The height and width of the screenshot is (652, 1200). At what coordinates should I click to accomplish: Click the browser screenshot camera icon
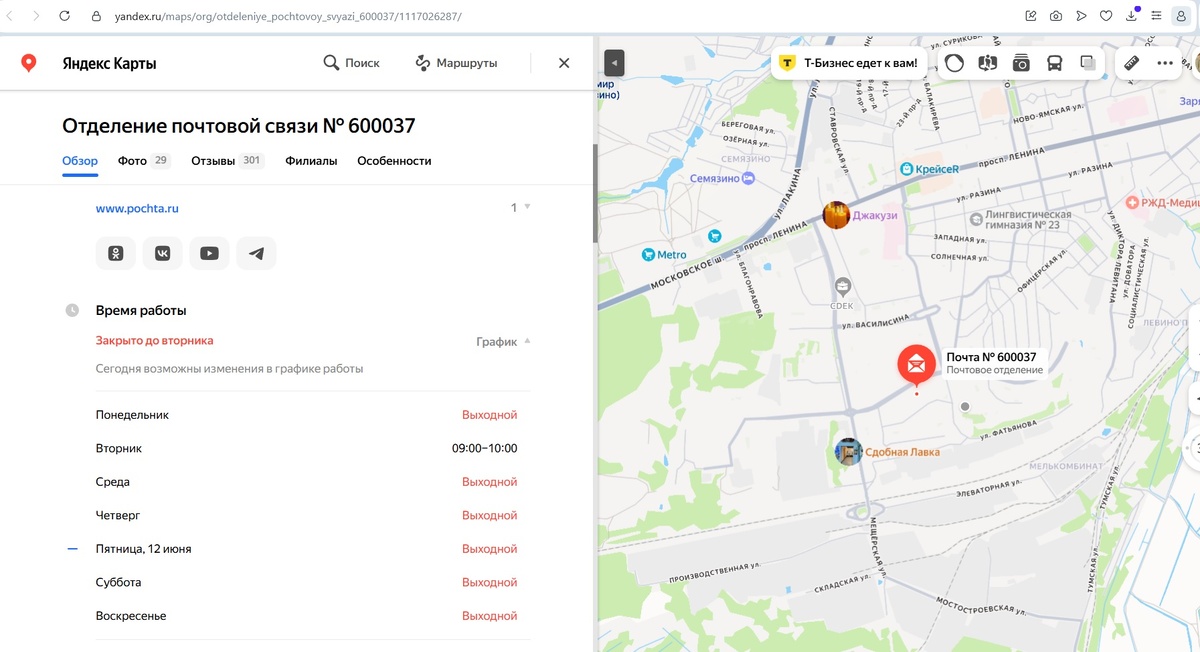coord(1056,16)
